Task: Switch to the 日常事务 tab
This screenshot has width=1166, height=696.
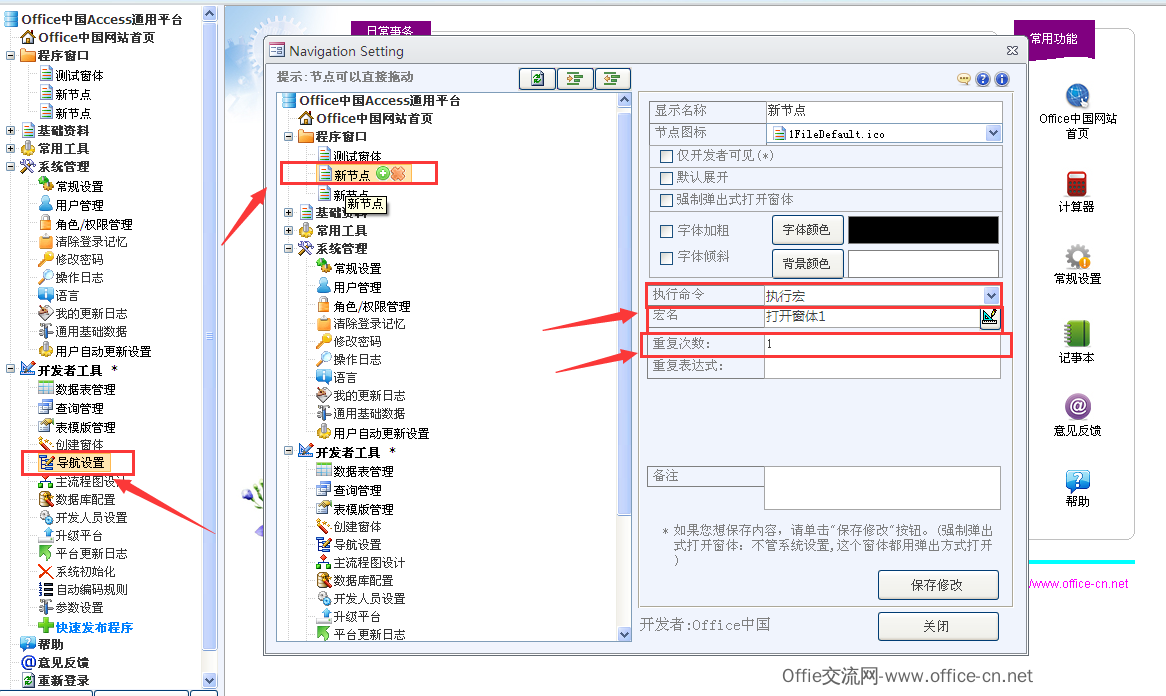Action: (390, 30)
